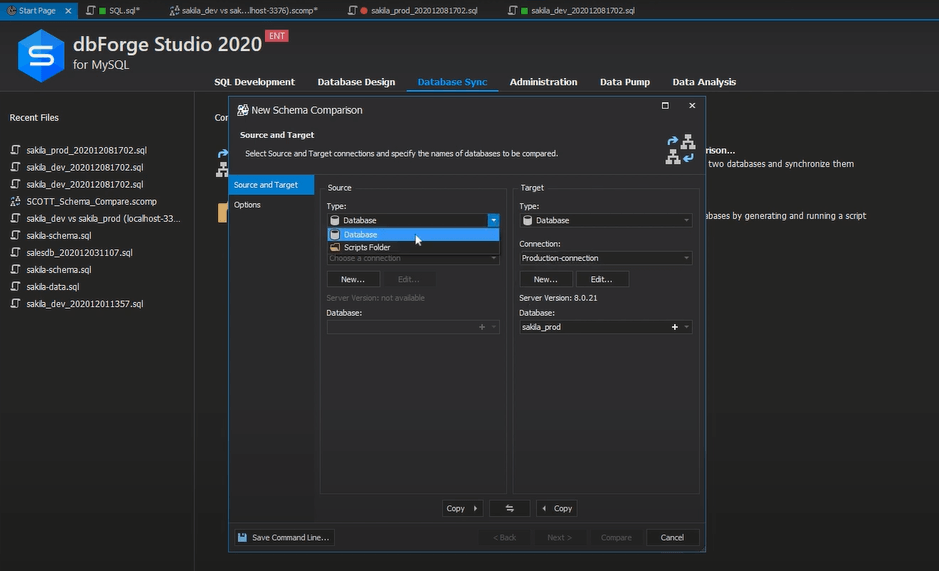Open the Database Sync tab
939x571 pixels.
point(452,82)
